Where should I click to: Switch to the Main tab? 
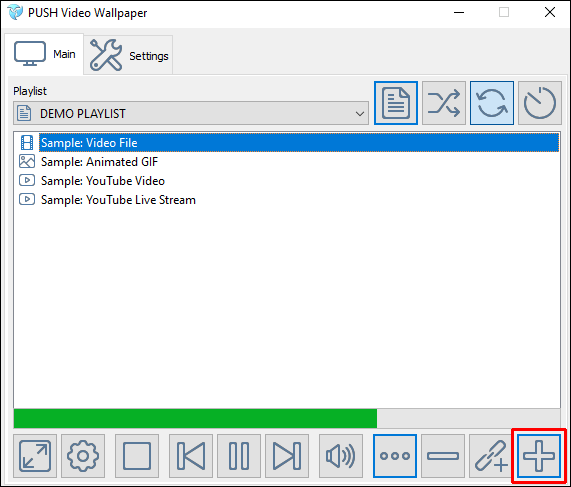click(x=44, y=54)
